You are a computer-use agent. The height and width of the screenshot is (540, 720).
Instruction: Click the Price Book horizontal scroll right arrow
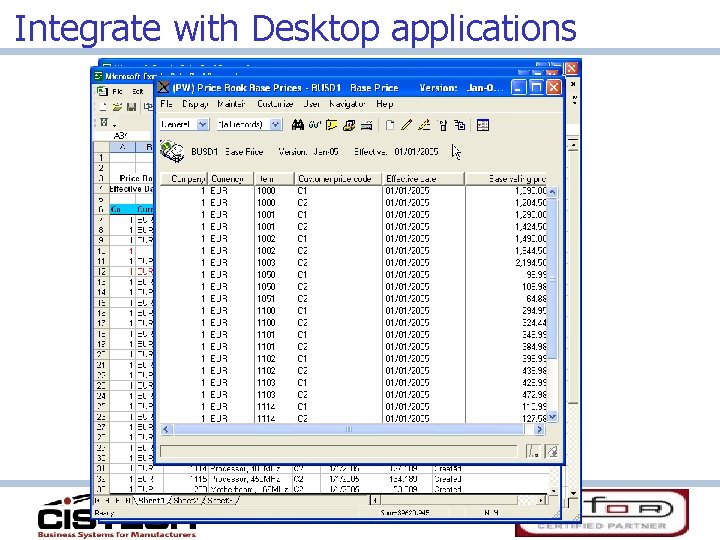coord(540,429)
